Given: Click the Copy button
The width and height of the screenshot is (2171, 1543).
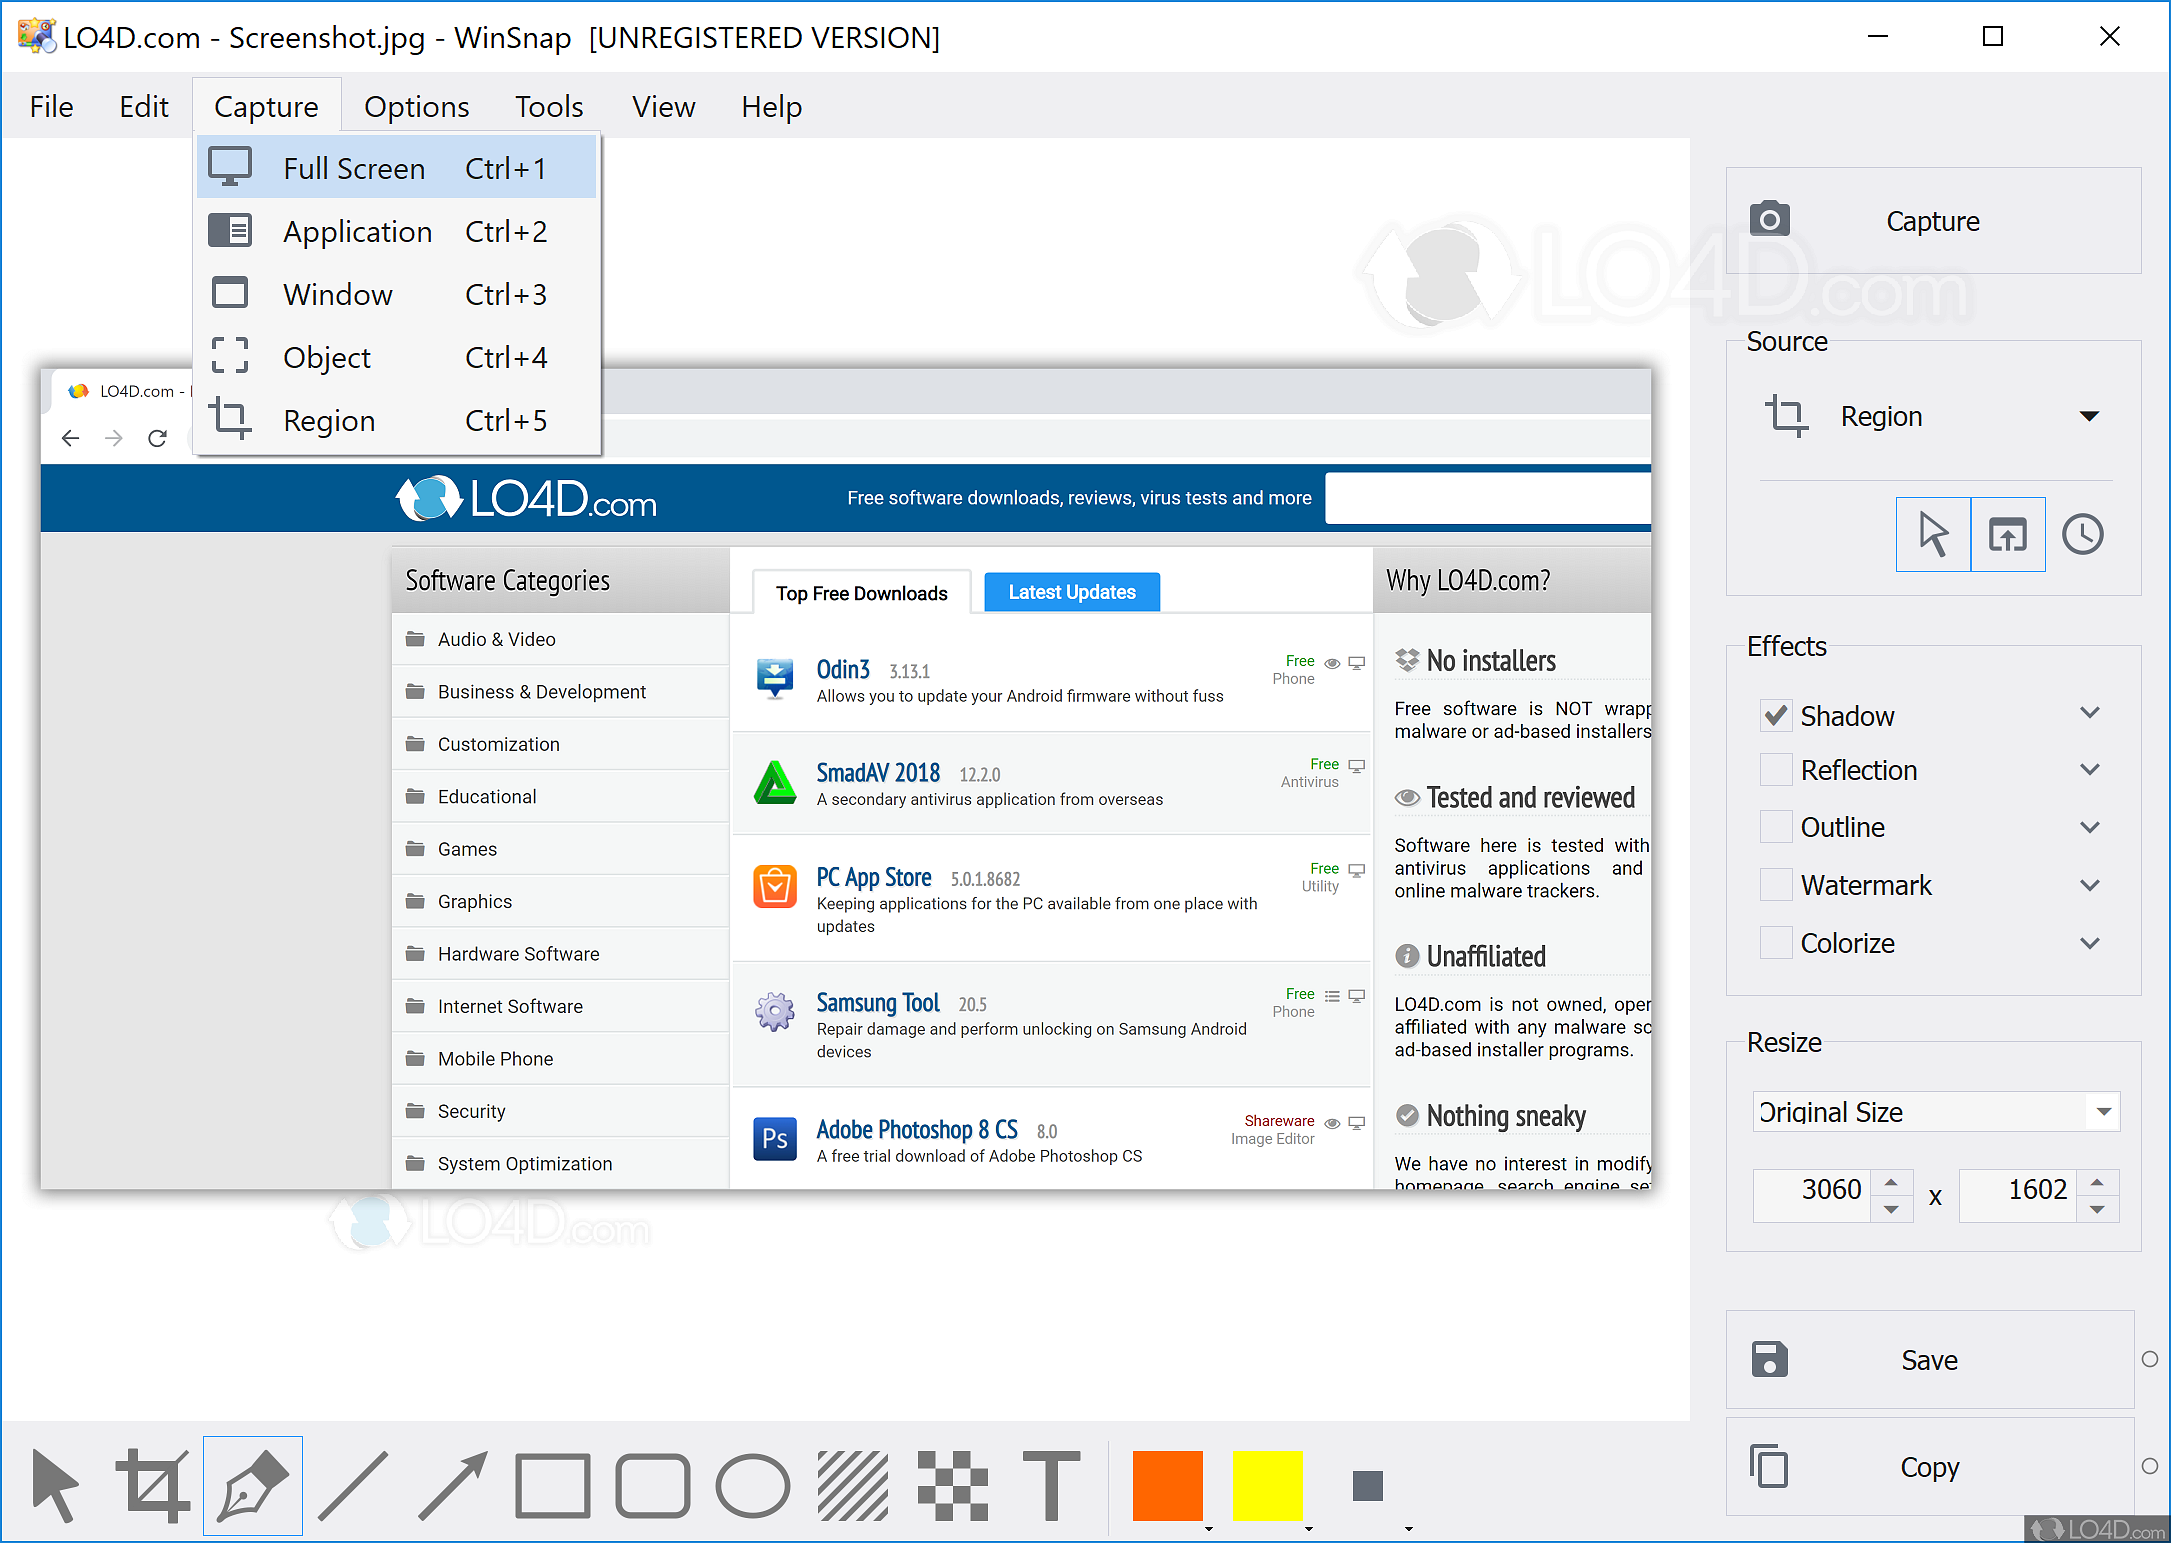Looking at the screenshot, I should (x=1928, y=1467).
